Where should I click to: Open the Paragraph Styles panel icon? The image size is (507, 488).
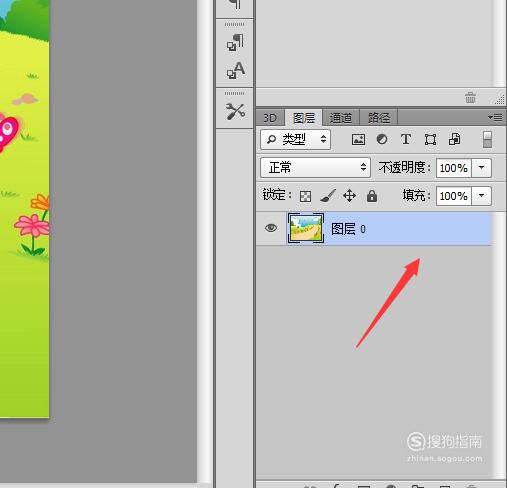pos(235,42)
